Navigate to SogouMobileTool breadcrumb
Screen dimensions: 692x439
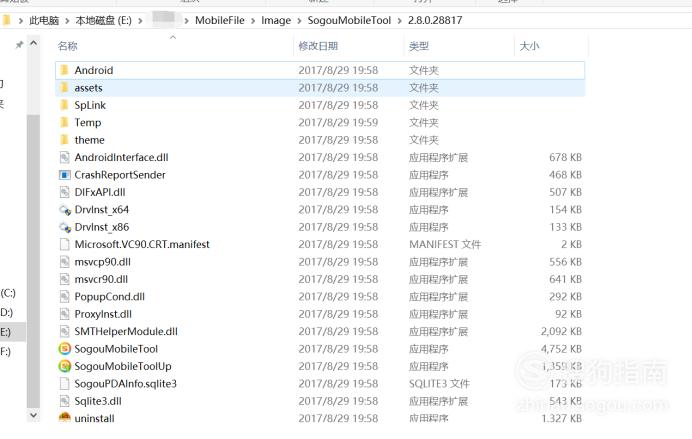pos(349,20)
